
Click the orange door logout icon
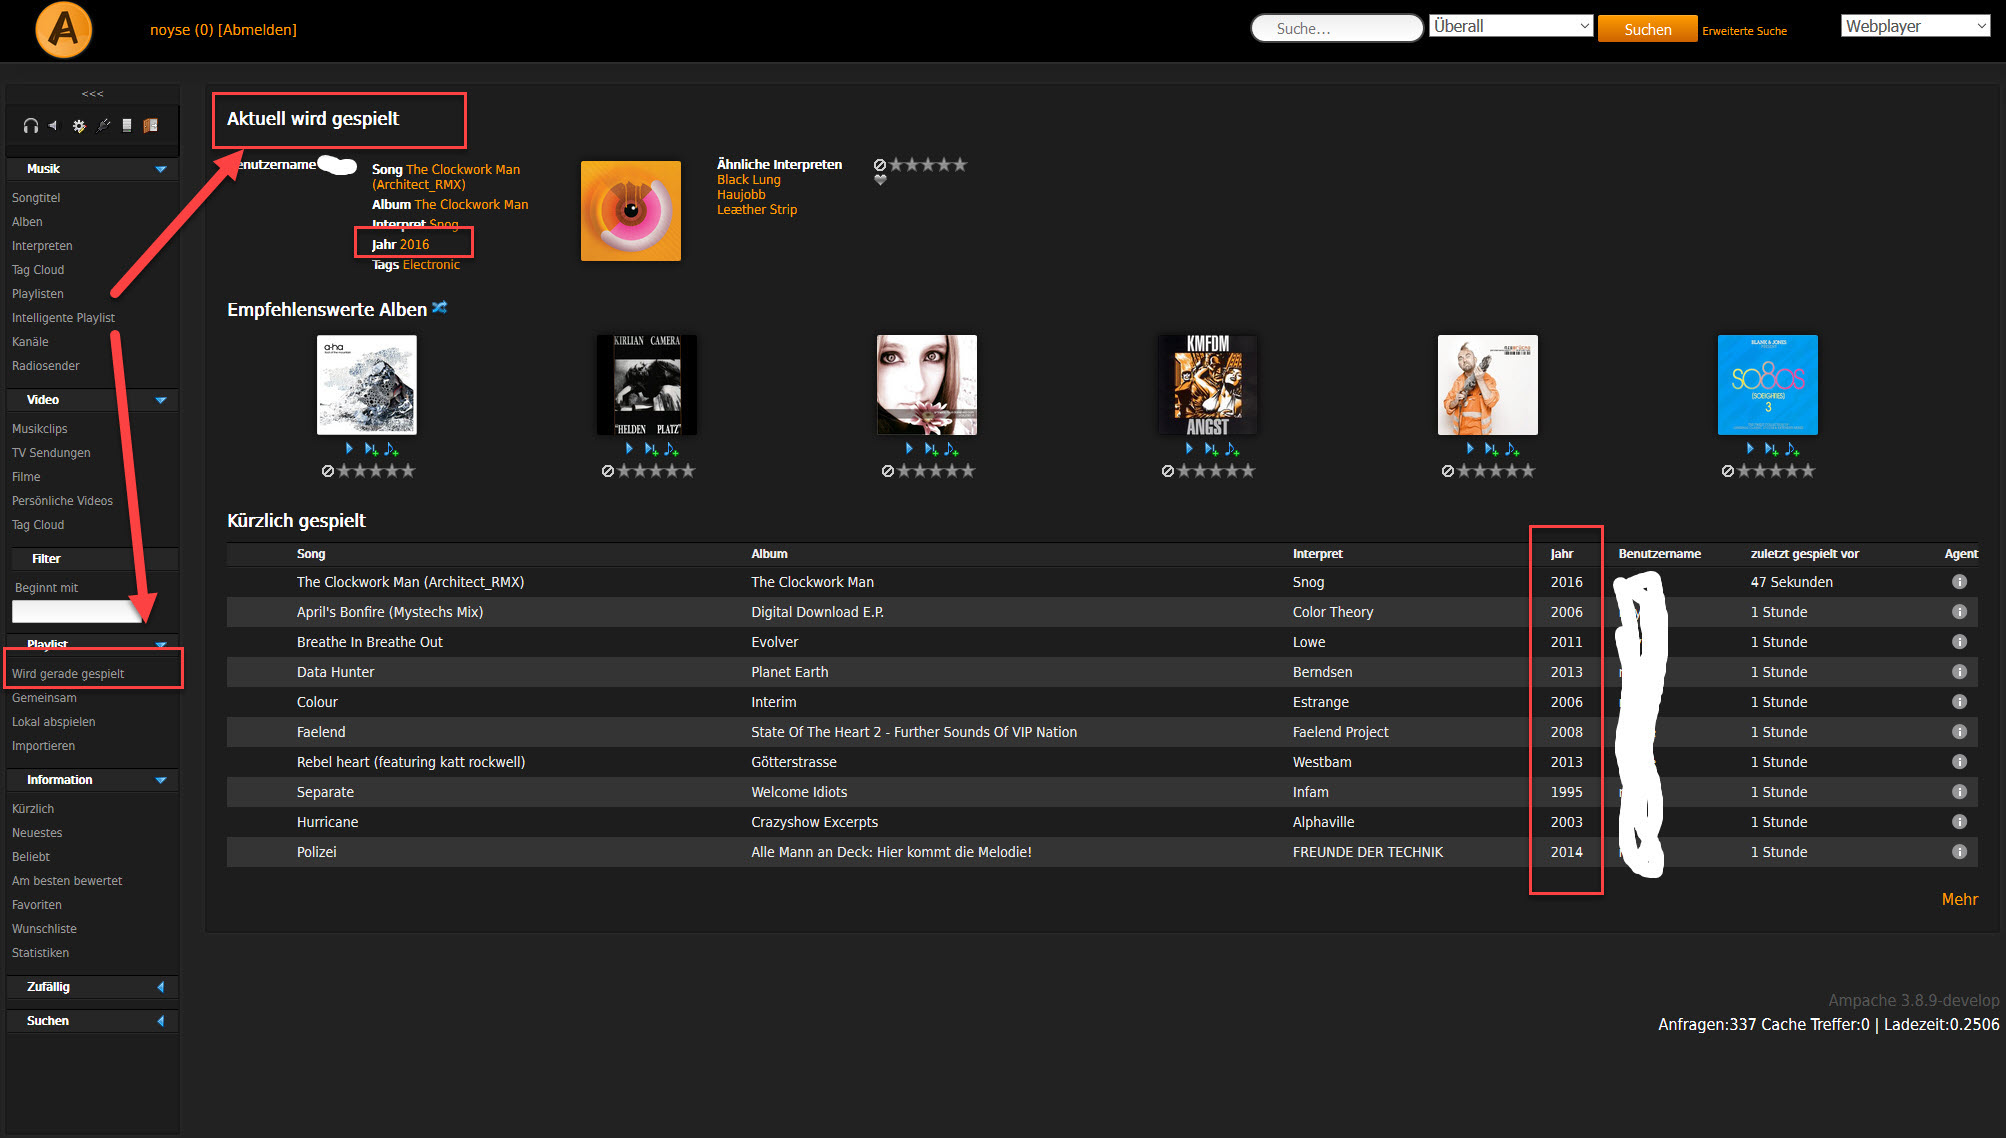151,126
